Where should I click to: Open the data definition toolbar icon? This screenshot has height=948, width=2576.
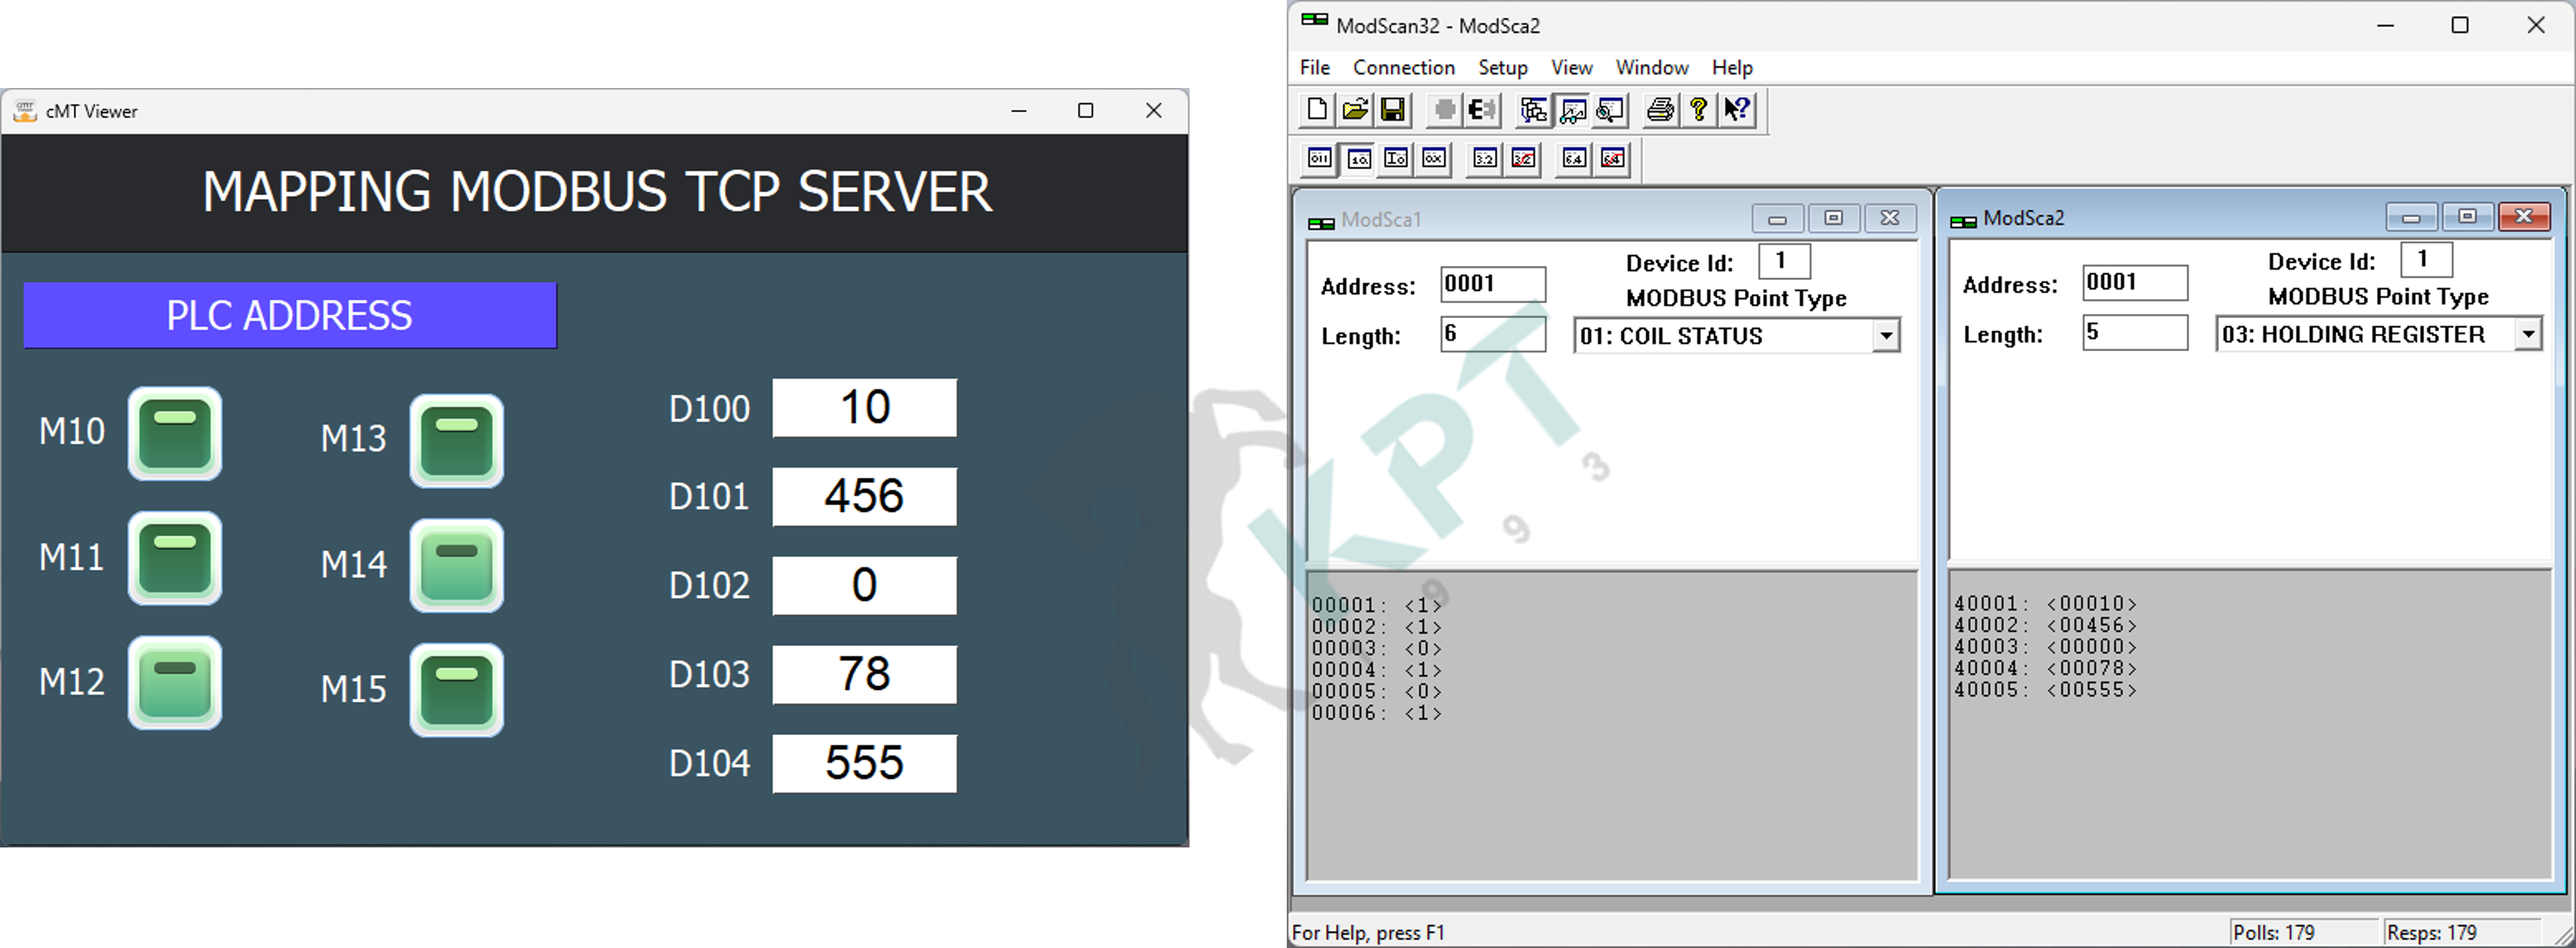(x=1533, y=109)
